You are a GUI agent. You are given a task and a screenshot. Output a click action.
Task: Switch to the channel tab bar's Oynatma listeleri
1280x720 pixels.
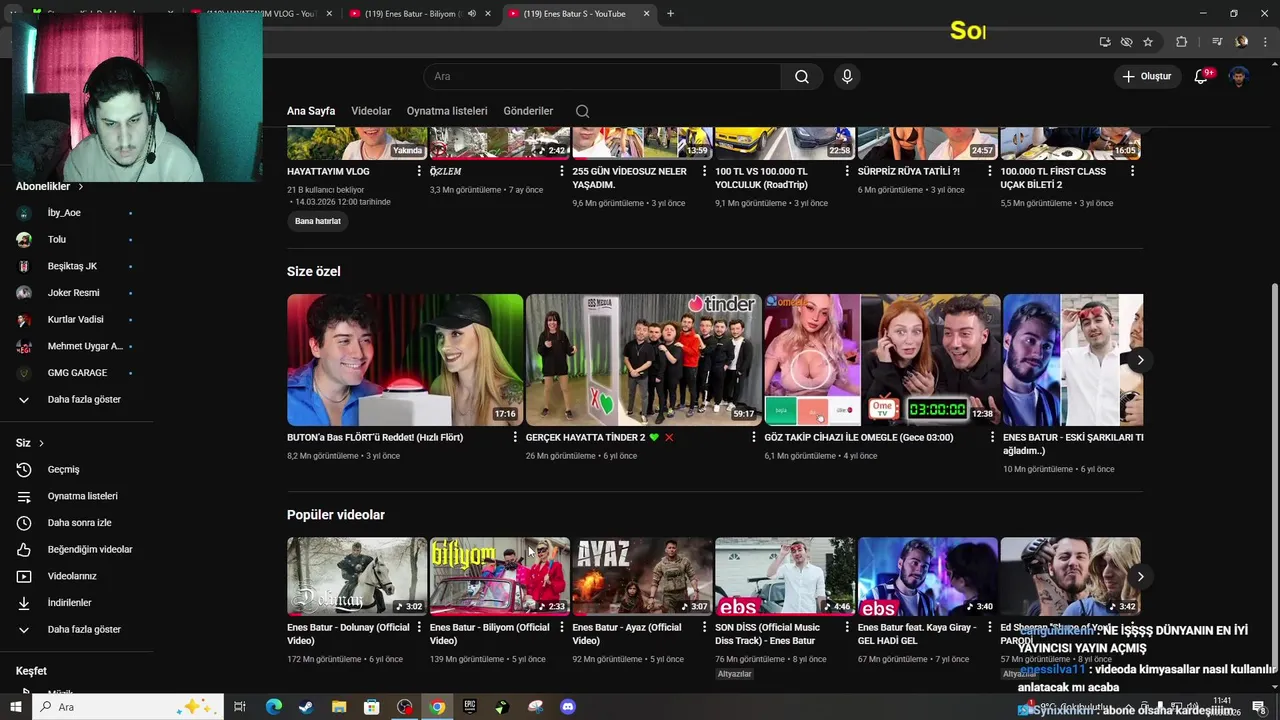(x=447, y=111)
